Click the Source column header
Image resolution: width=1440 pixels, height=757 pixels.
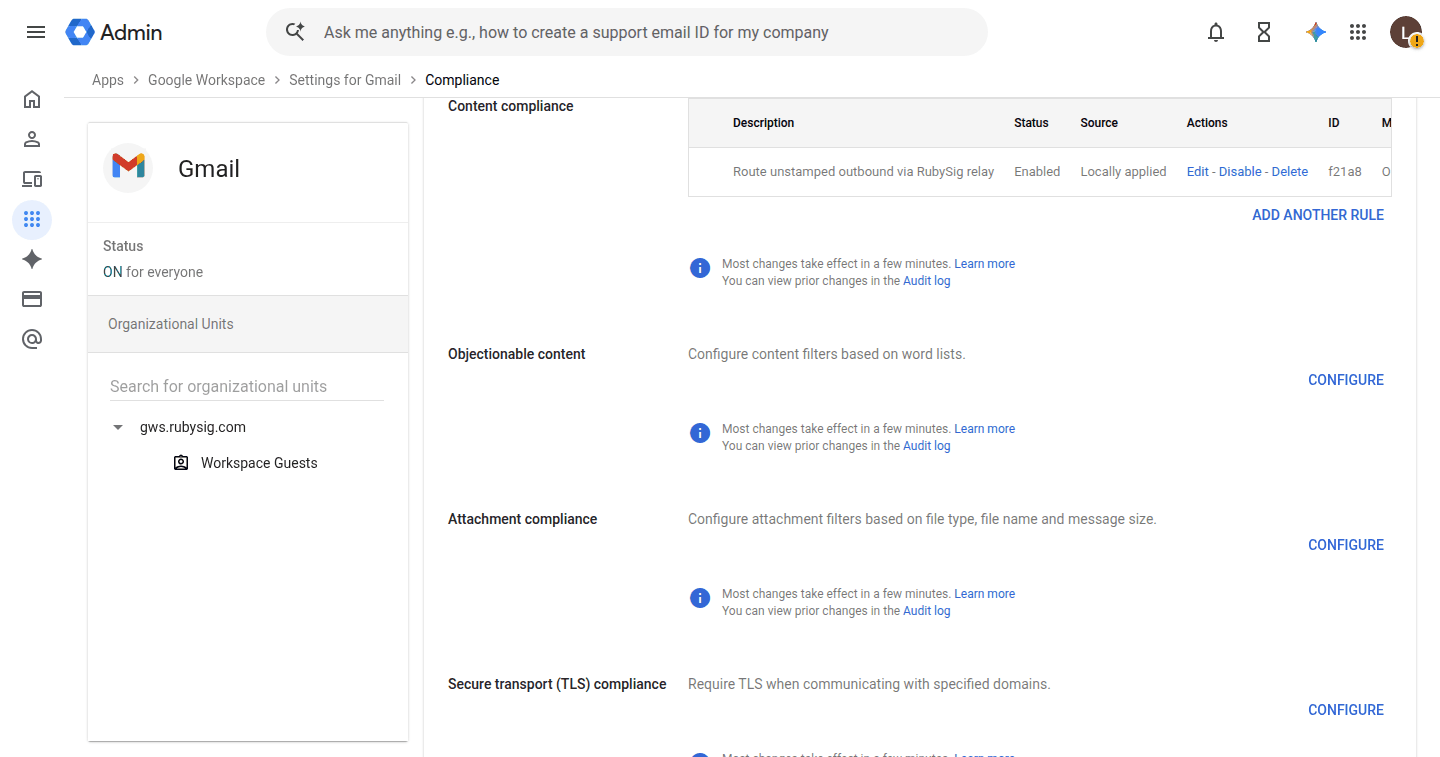click(x=1099, y=123)
